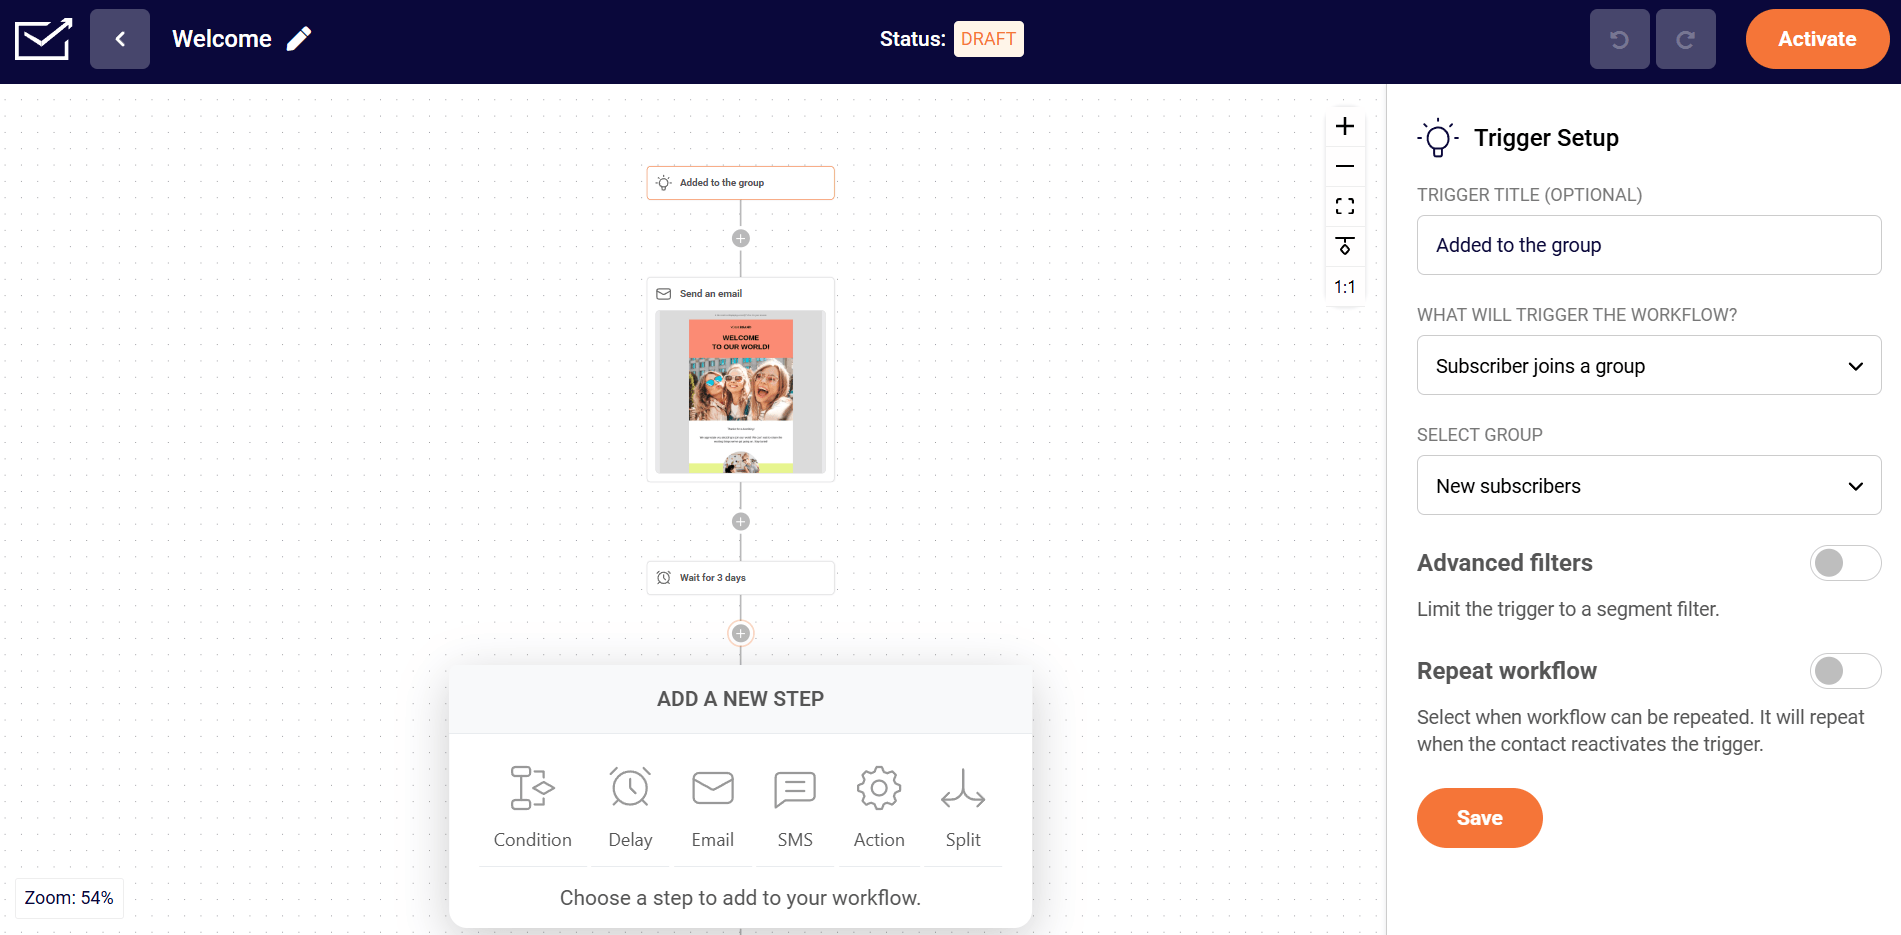
Task: Zoom out of the canvas
Action: 1345,166
